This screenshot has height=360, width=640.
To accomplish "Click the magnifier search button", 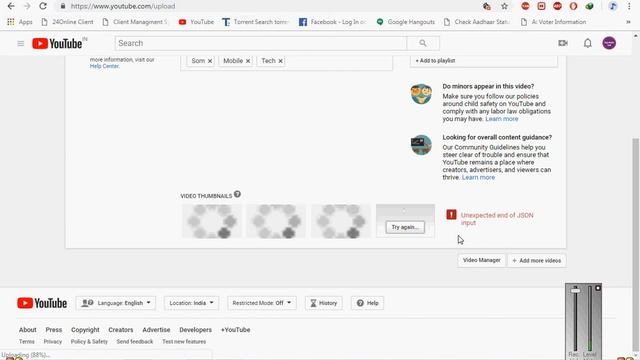I will coord(423,43).
